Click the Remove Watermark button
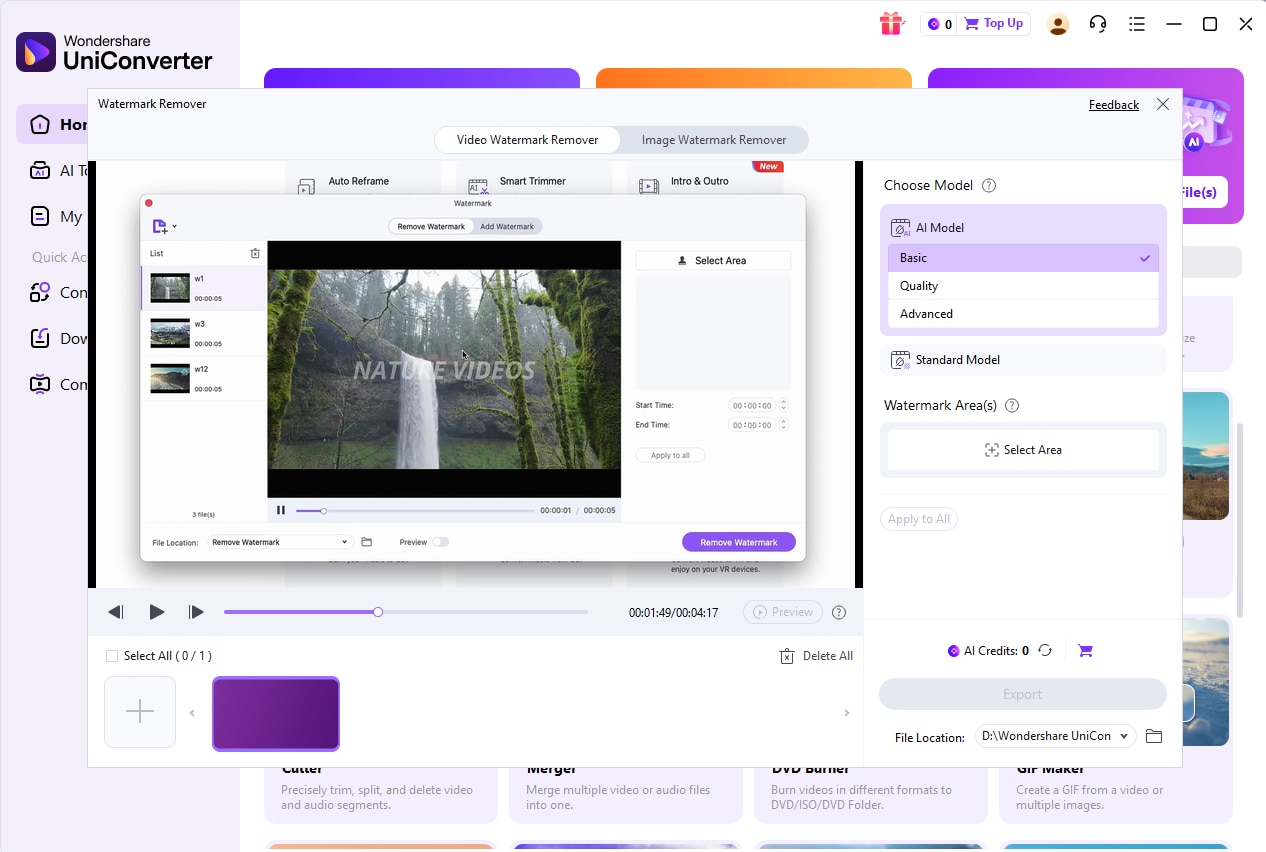This screenshot has width=1266, height=852. pyautogui.click(x=738, y=541)
